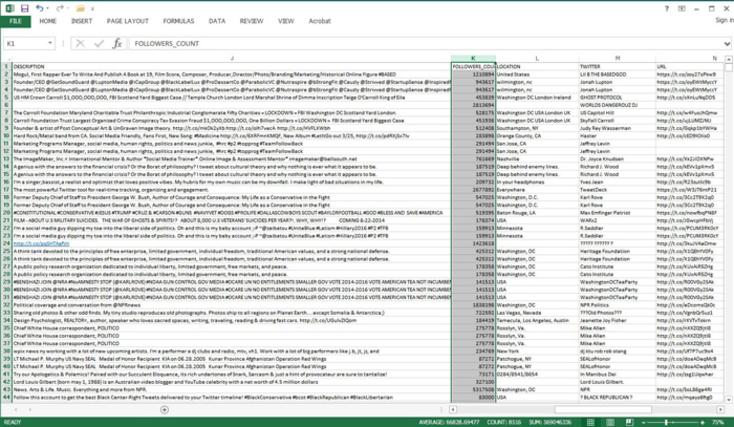734x427 pixels.
Task: Confirm entry with the checkmark icon
Action: point(99,44)
